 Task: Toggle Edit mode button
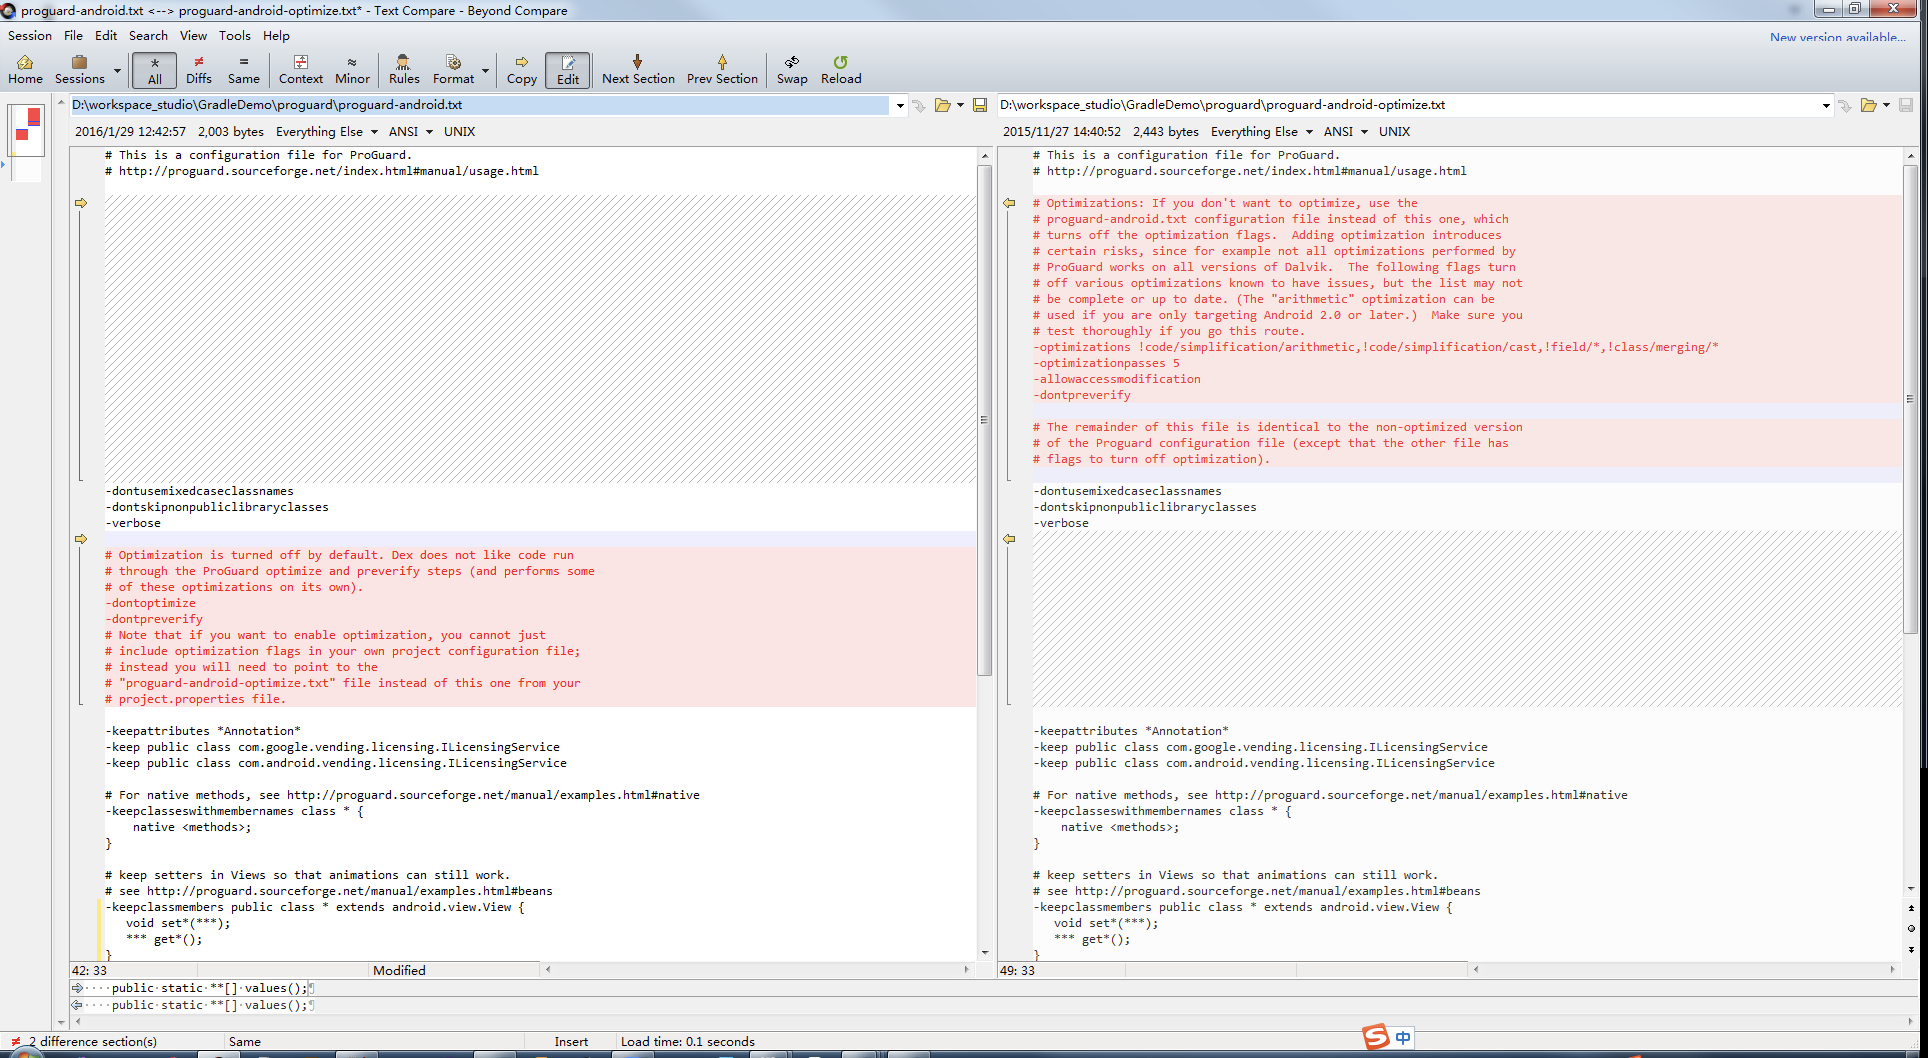point(568,70)
